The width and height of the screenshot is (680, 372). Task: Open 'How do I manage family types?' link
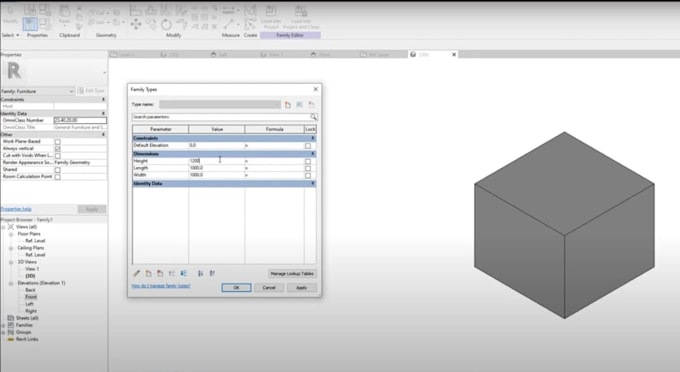(161, 286)
